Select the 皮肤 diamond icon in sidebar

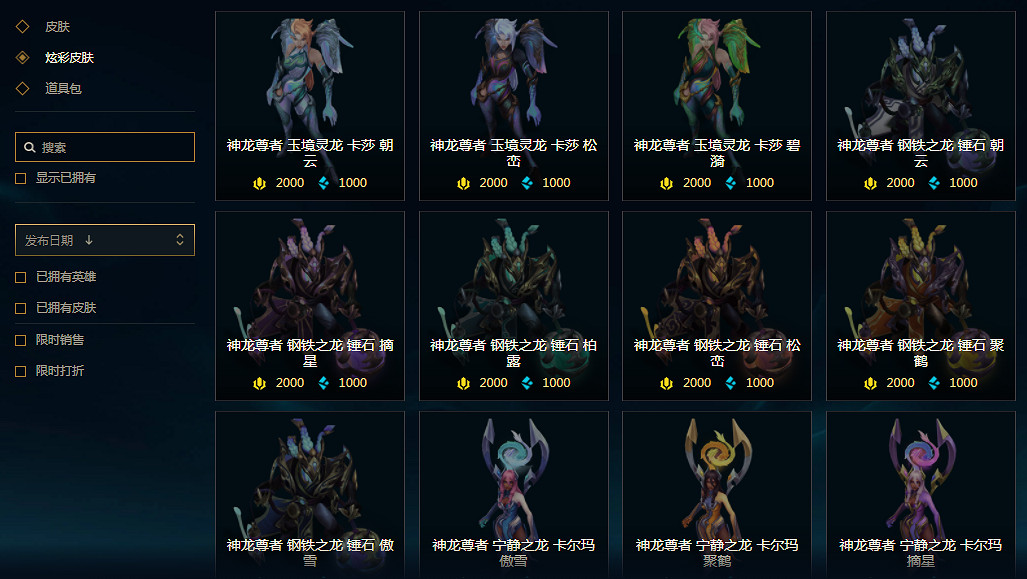[x=22, y=27]
